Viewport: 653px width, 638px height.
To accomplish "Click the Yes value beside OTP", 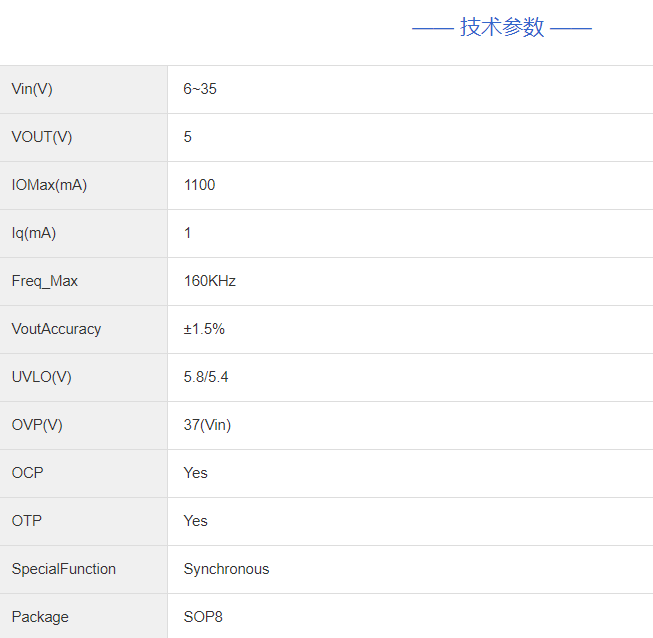I will (x=196, y=521).
